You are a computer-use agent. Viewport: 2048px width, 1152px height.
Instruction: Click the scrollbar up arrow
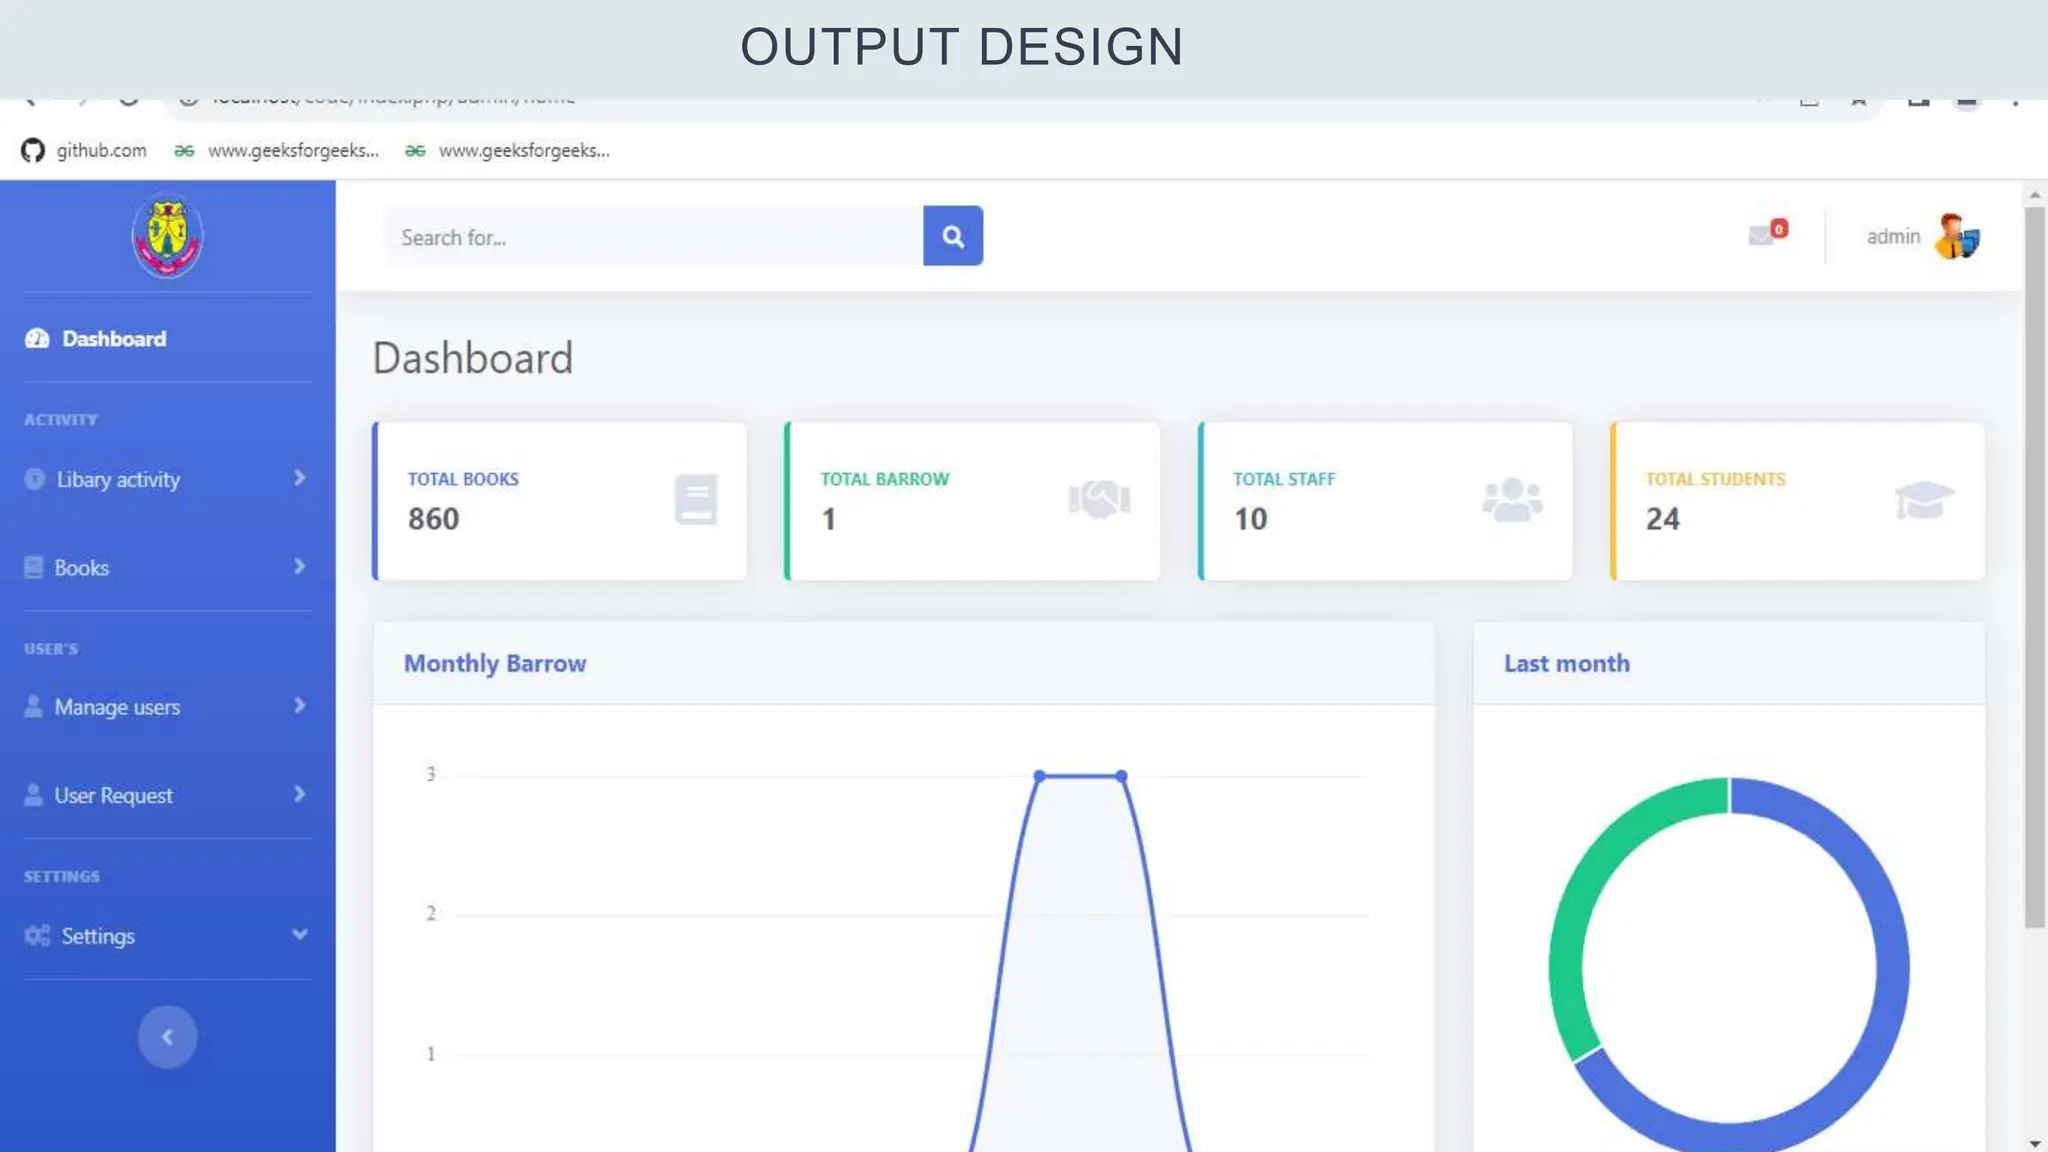2035,195
